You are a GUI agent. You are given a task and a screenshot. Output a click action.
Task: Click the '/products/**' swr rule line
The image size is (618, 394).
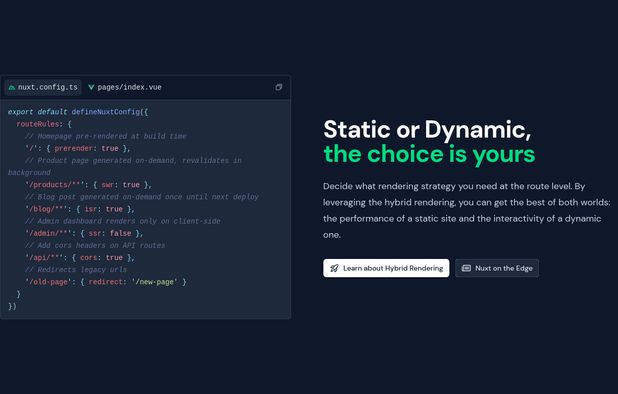88,185
